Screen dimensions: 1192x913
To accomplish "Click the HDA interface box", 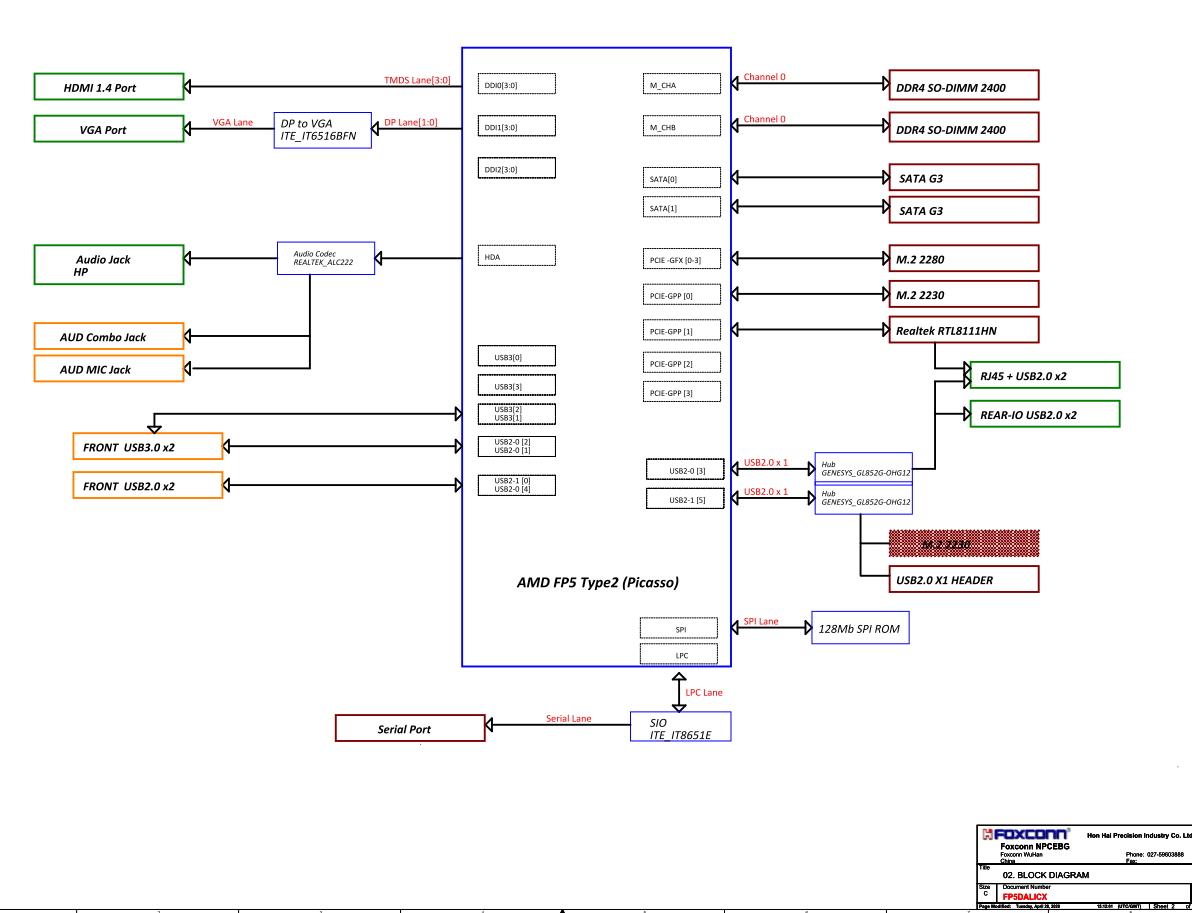I will point(517,256).
